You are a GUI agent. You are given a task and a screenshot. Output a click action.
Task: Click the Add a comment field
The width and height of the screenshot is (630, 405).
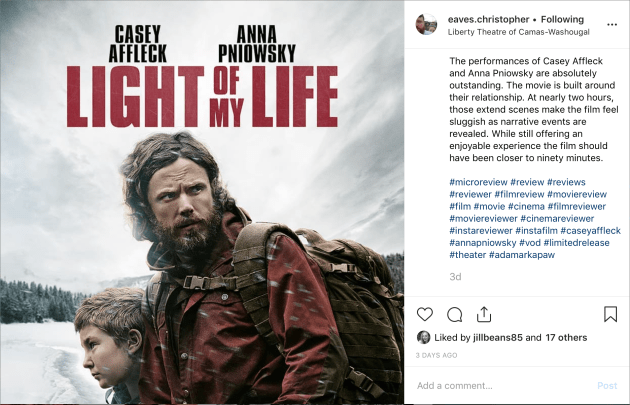coord(502,386)
